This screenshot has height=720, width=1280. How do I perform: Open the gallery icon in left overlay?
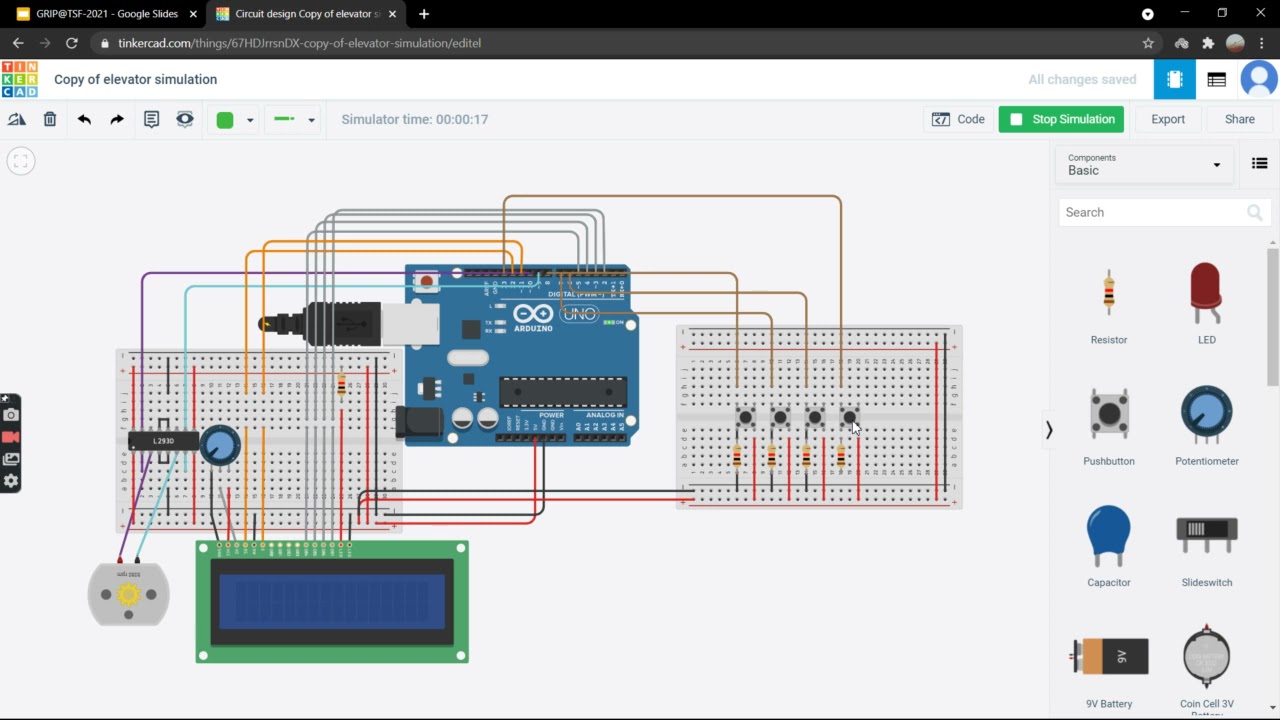pyautogui.click(x=11, y=459)
